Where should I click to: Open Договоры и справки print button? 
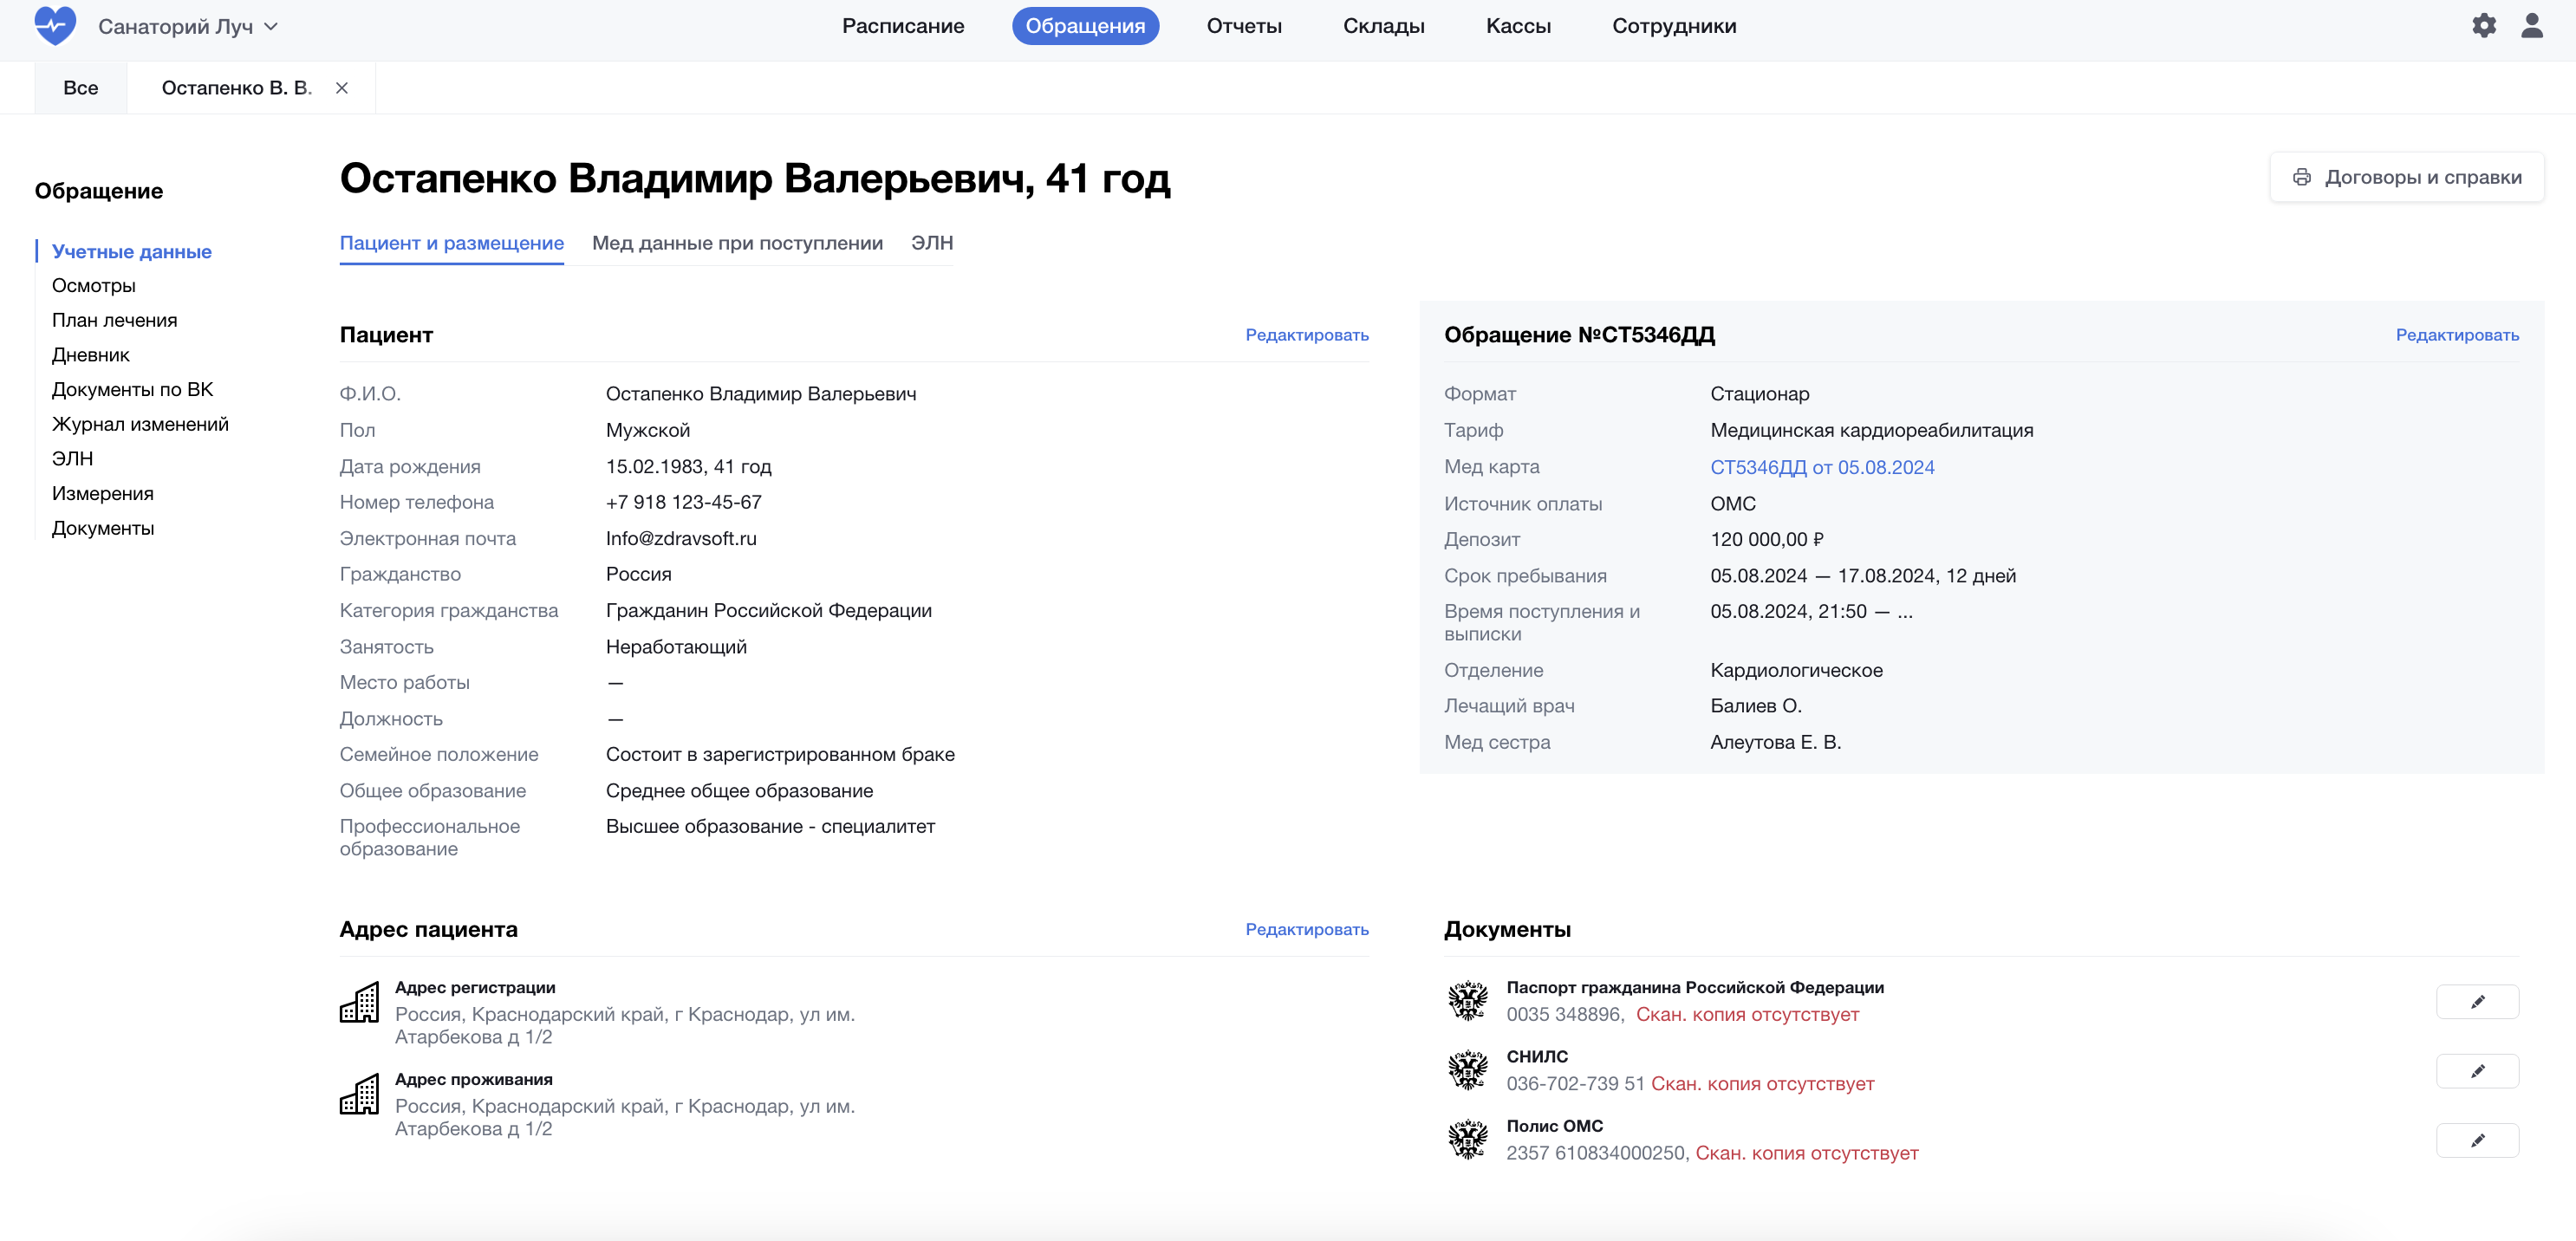pyautogui.click(x=2406, y=177)
